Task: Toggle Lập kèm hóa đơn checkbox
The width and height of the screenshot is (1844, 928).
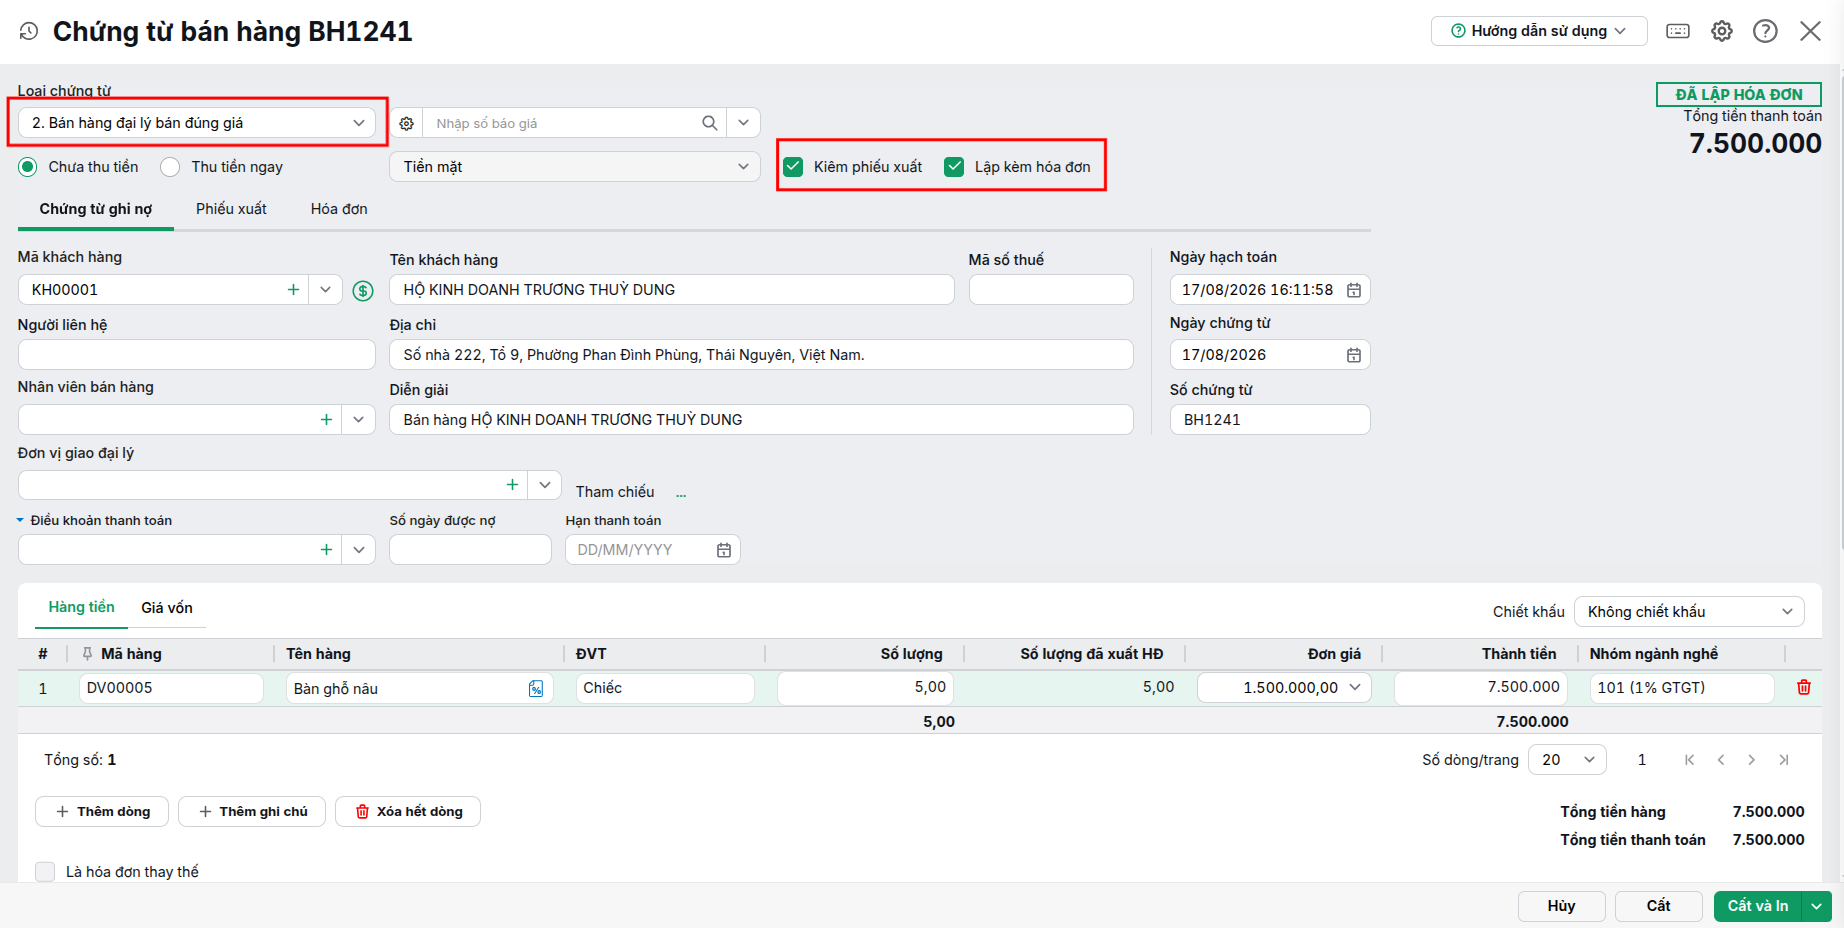Action: [954, 167]
